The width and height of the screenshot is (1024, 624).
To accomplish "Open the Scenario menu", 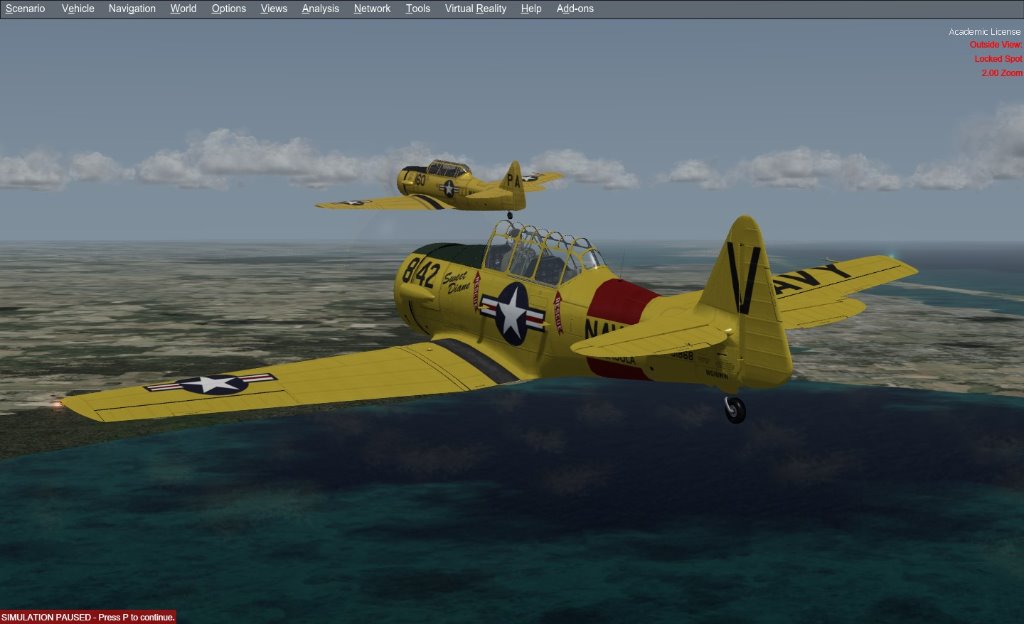I will pos(25,8).
